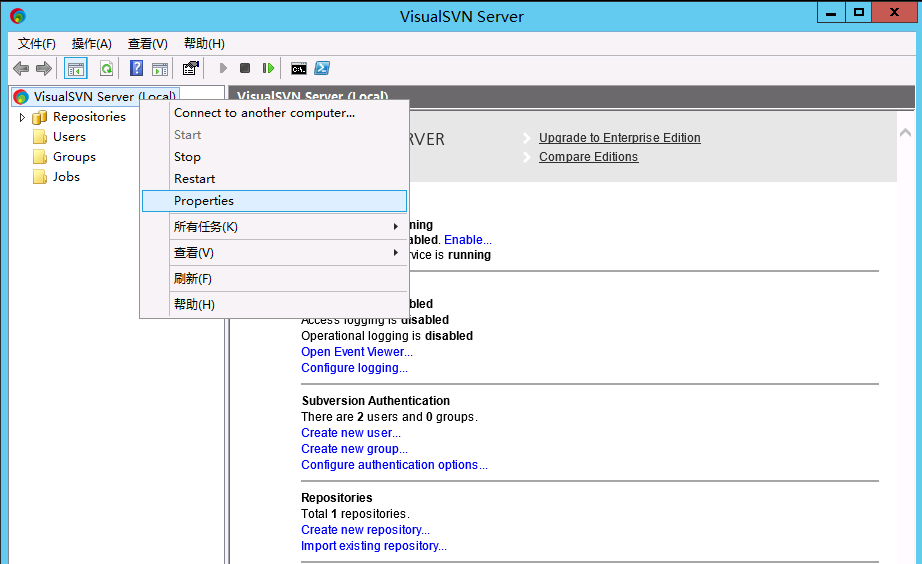Click 'There are 2 users and 0 groups.' text

point(389,416)
